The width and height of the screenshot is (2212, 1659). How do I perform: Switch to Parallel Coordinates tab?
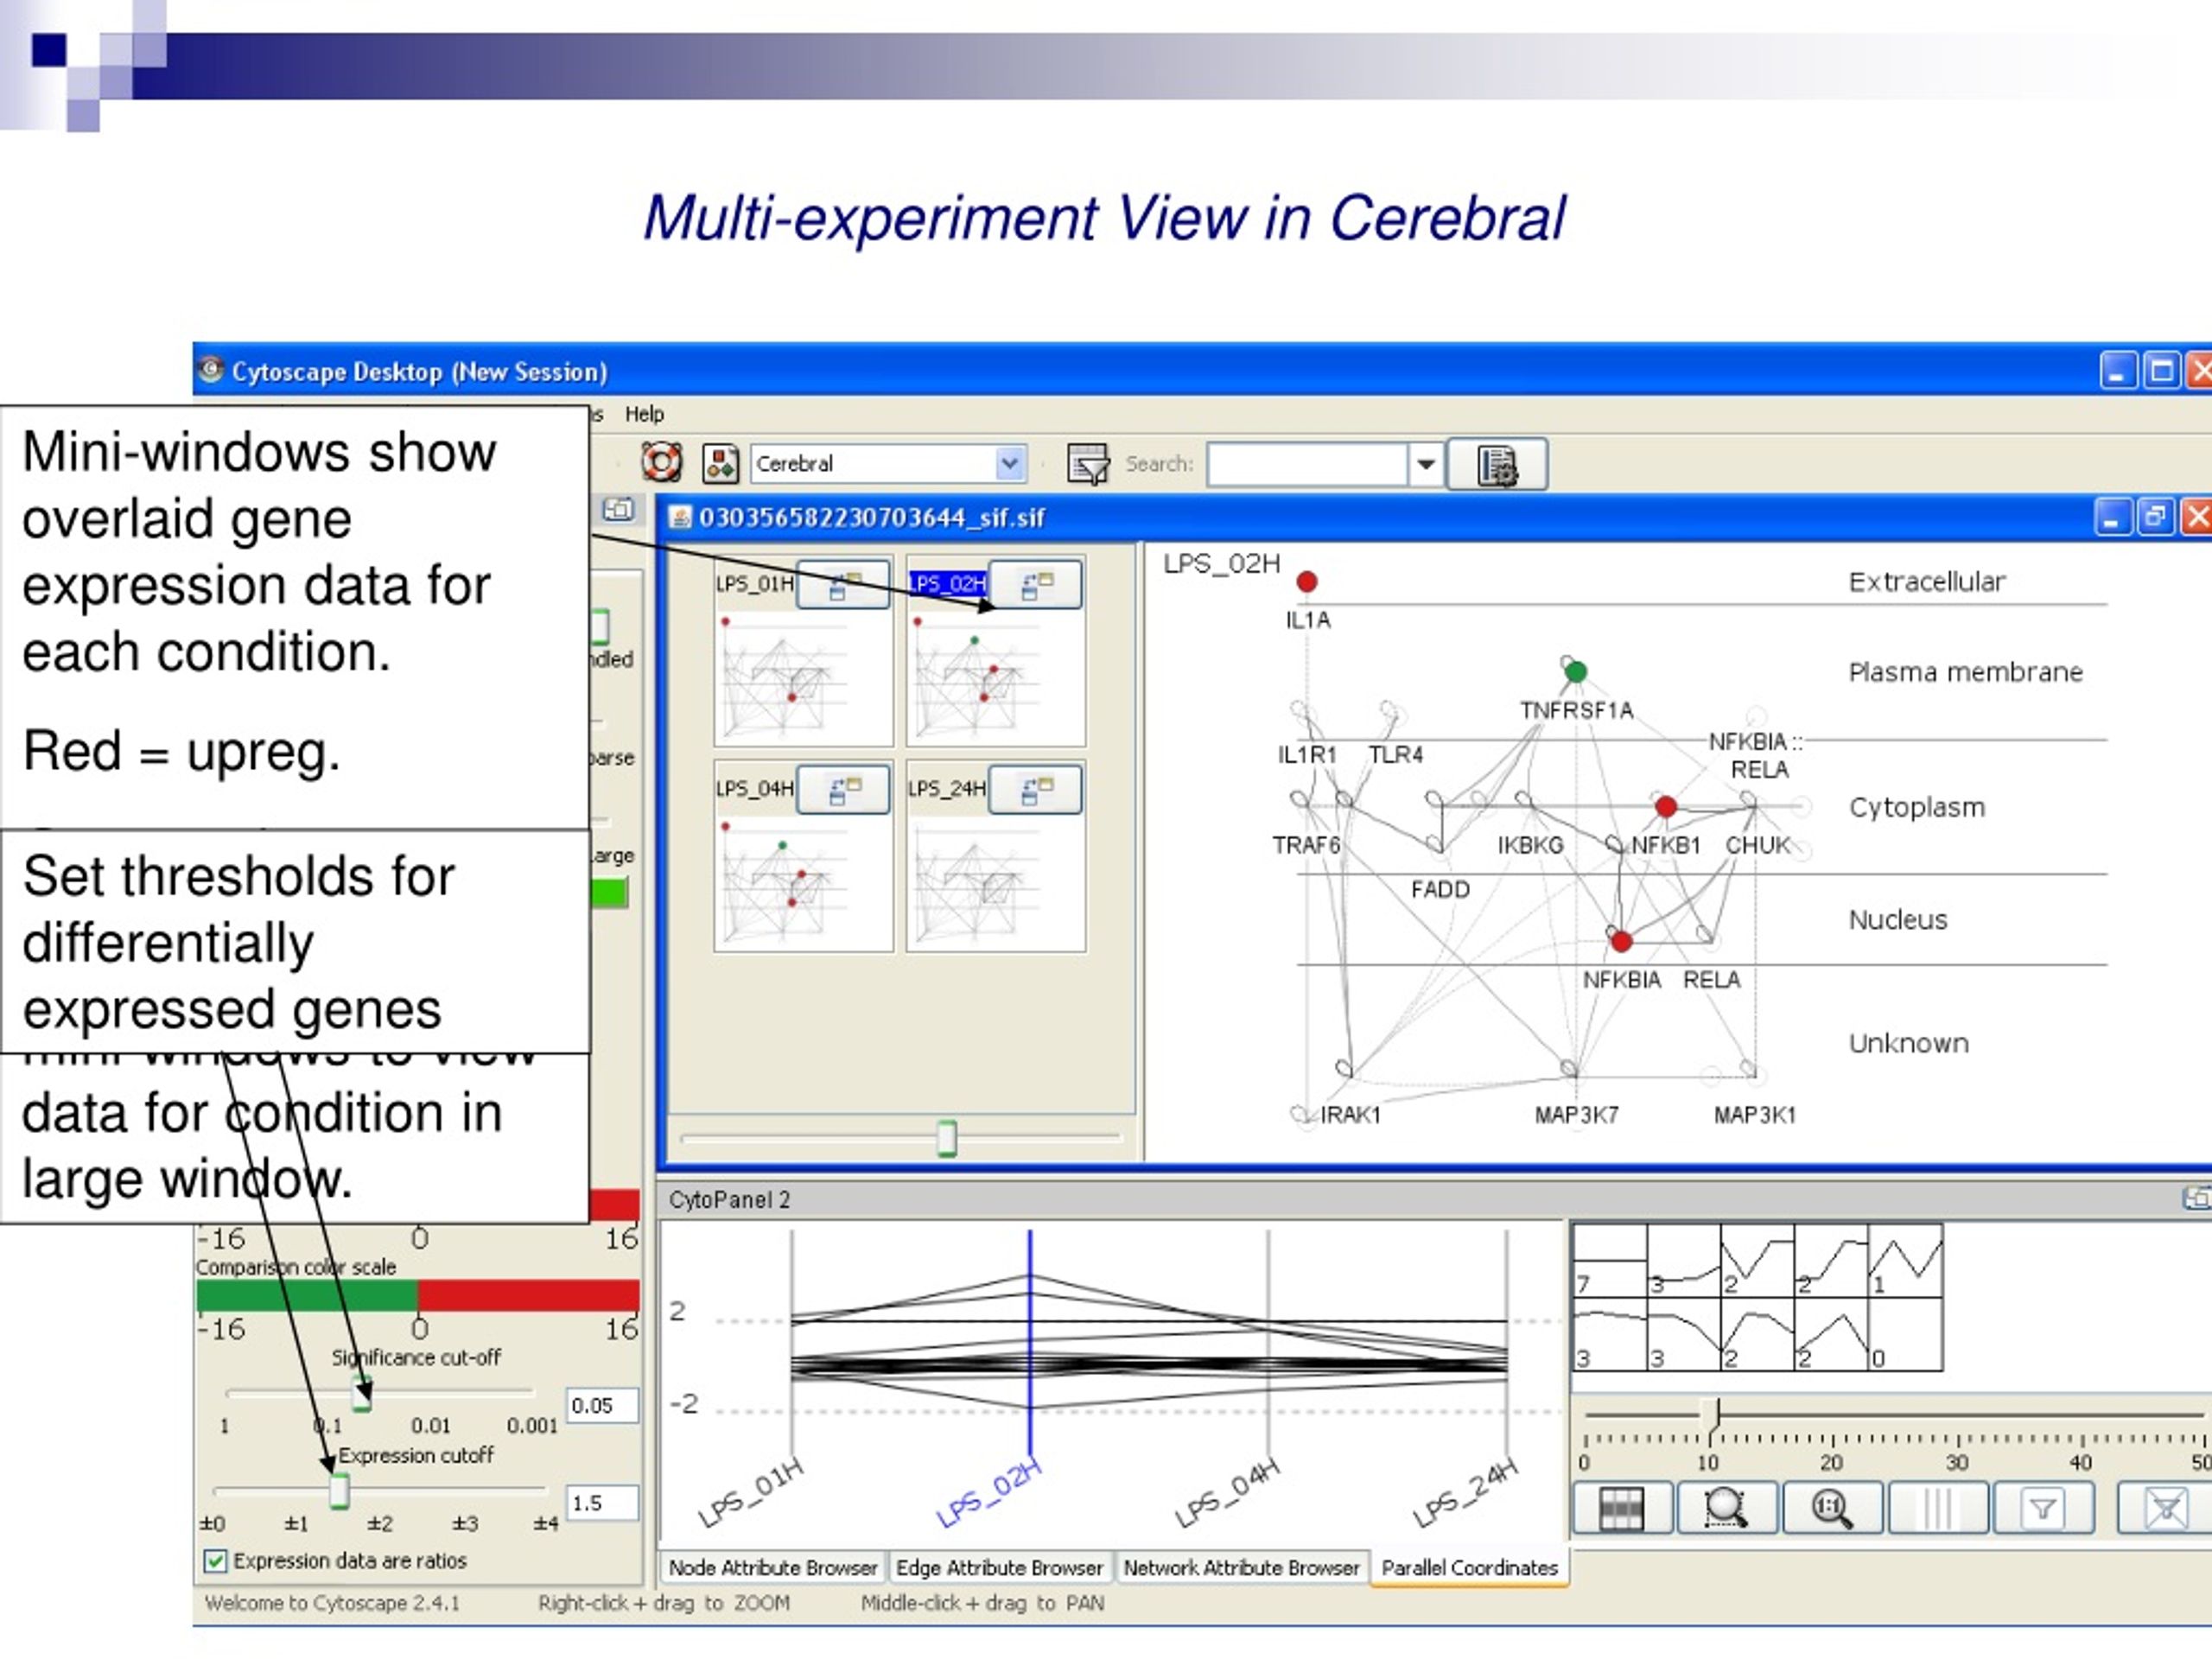(1469, 1567)
